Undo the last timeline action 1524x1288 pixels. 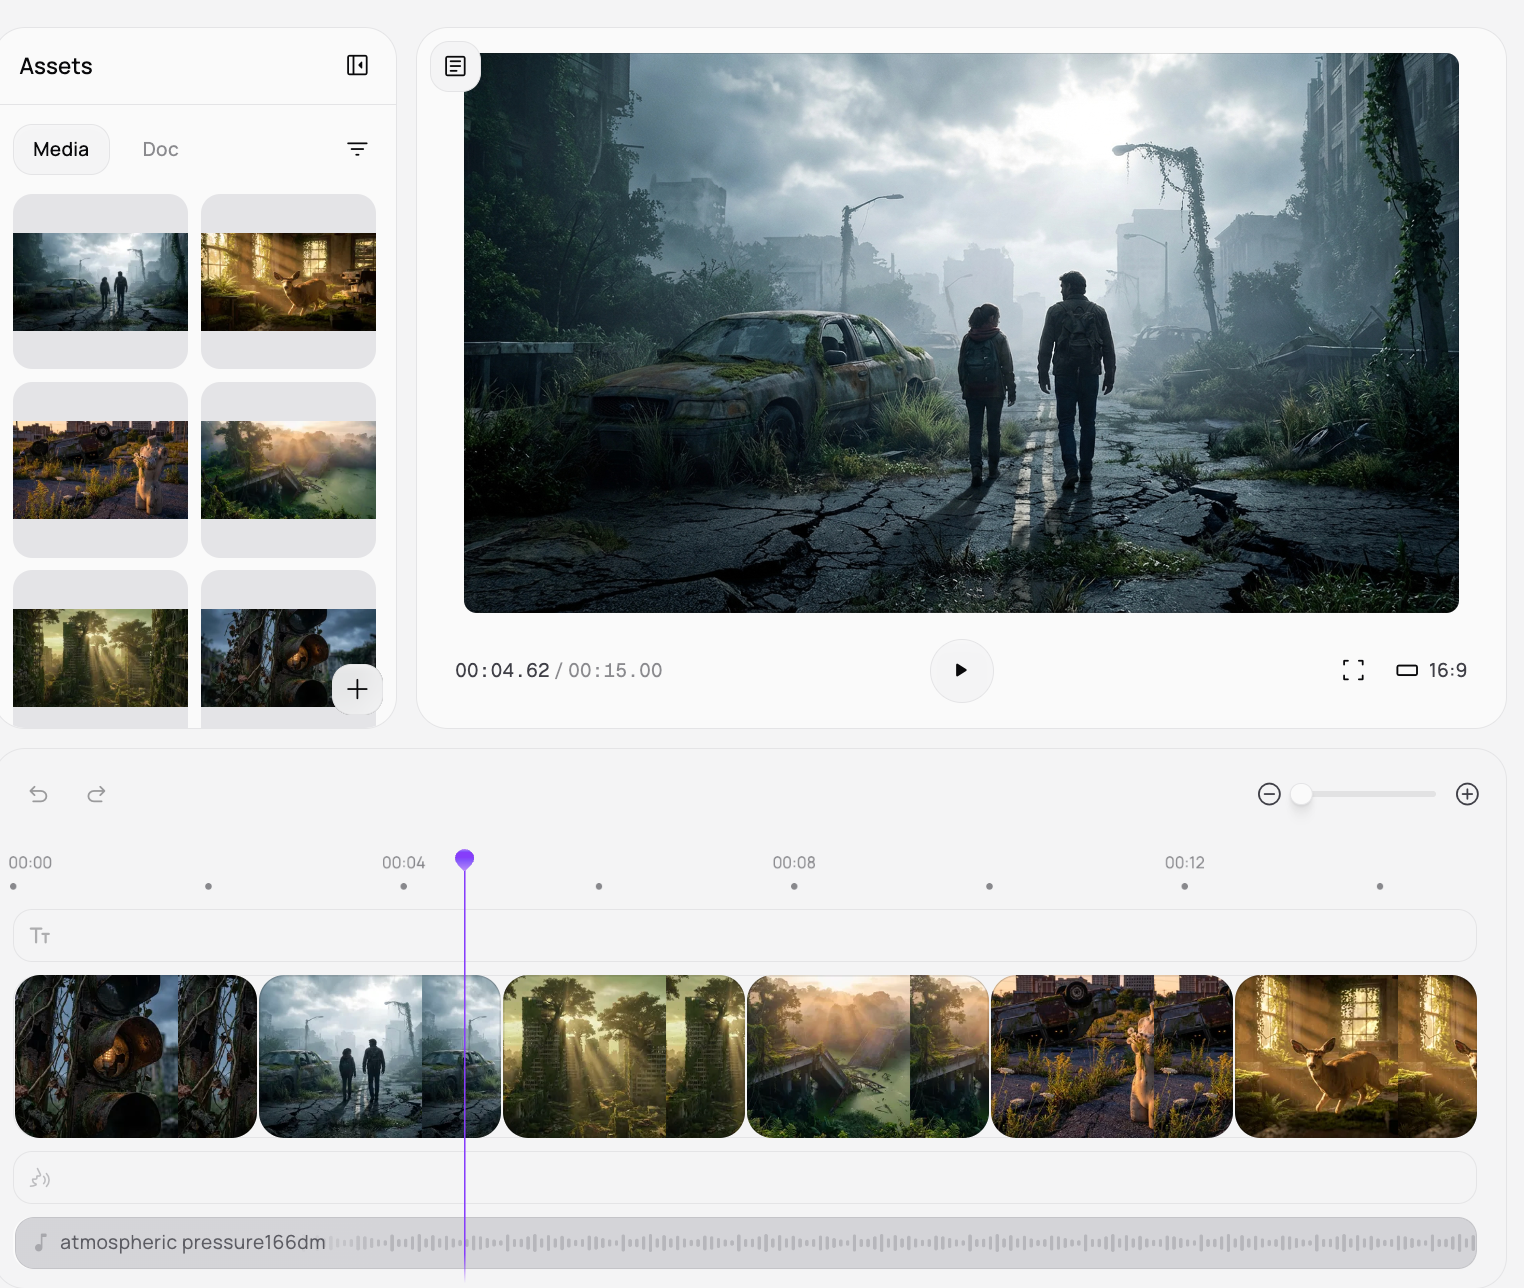[39, 794]
